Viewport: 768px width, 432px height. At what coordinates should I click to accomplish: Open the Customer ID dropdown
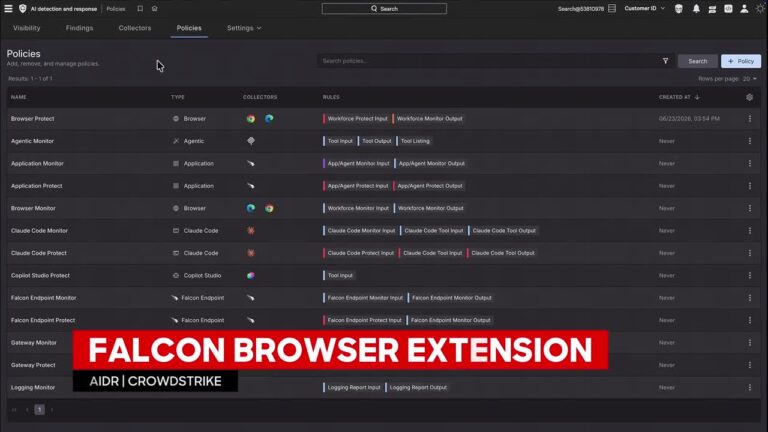pos(645,9)
